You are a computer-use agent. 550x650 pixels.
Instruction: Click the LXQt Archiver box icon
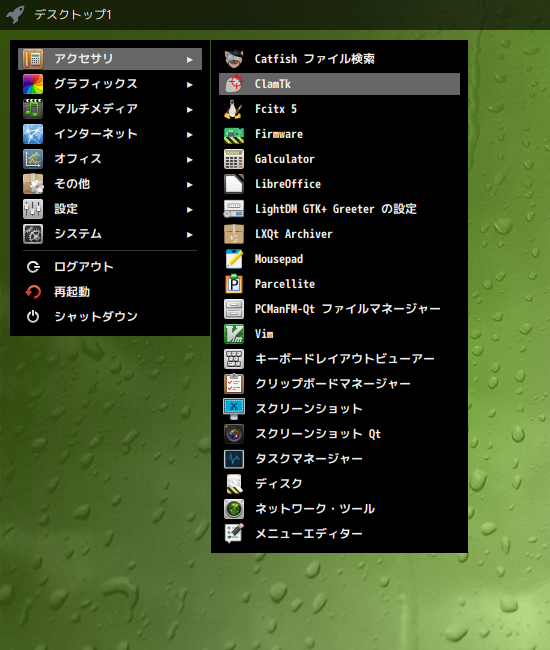[x=234, y=234]
